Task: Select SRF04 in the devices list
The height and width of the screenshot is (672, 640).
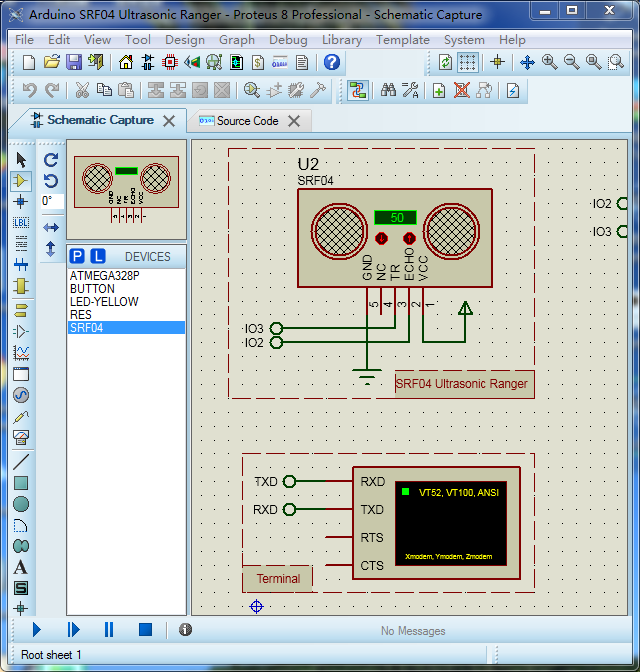Action: pos(126,328)
